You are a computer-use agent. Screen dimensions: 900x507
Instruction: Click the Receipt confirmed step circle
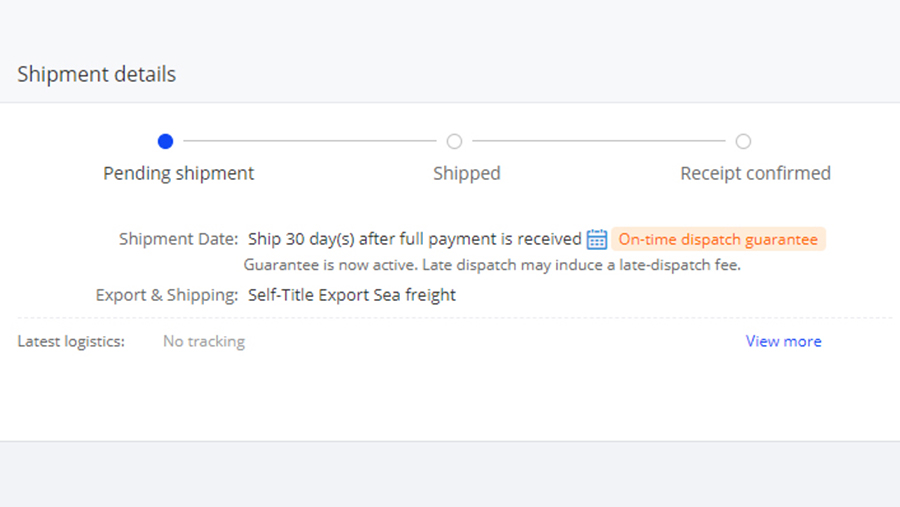click(x=743, y=142)
